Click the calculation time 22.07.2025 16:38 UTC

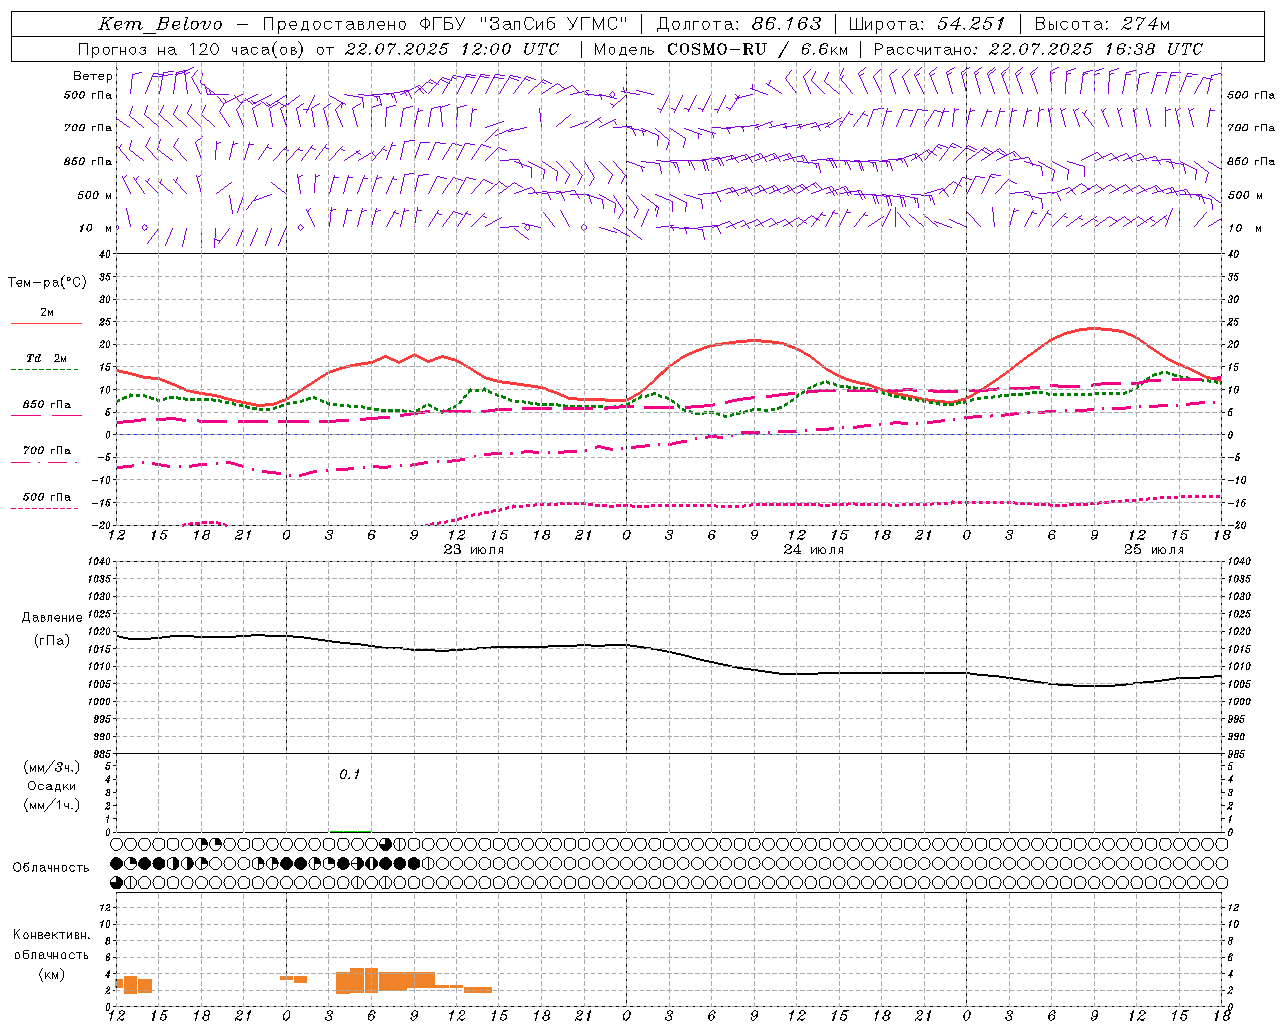[x=1095, y=49]
